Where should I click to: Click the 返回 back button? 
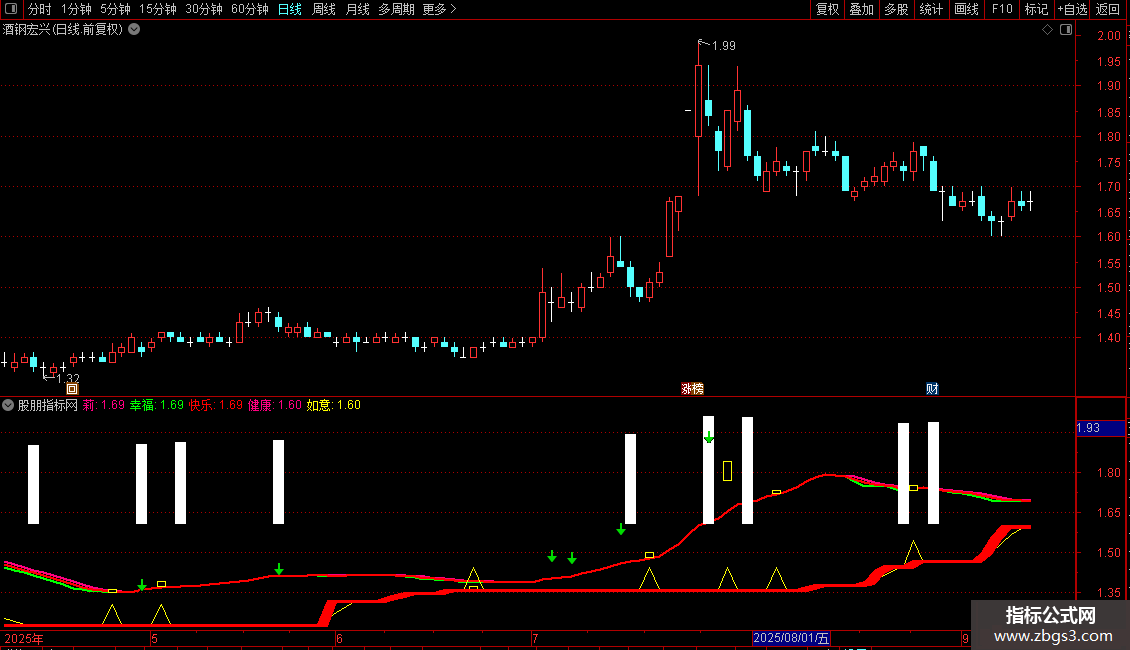1108,9
